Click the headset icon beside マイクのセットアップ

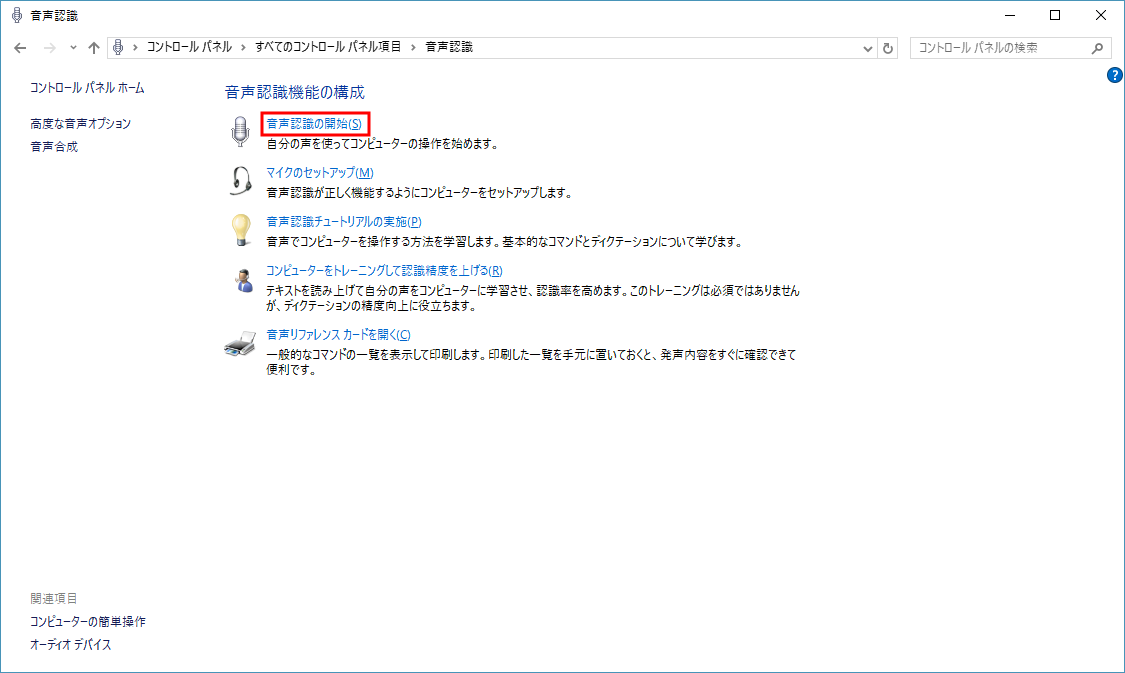point(241,181)
